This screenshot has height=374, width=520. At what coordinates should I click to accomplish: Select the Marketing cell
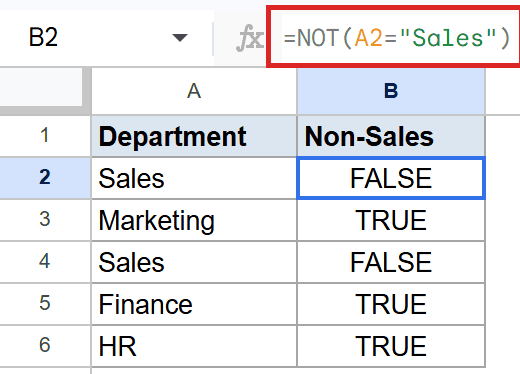click(x=194, y=220)
